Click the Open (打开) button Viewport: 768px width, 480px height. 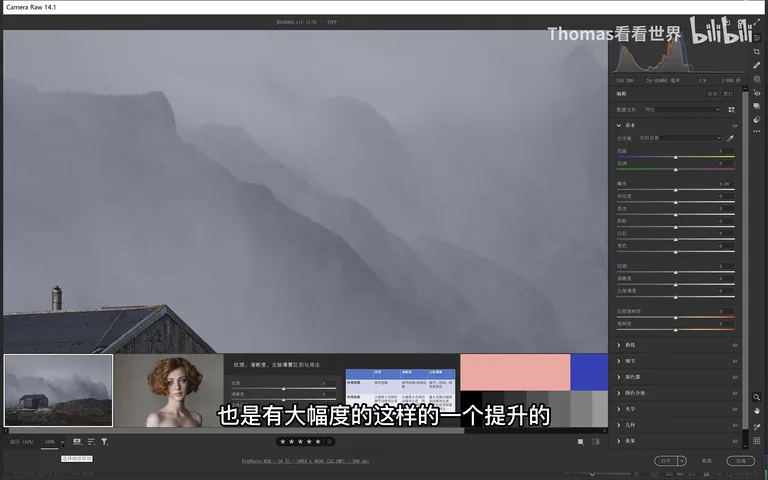(x=666, y=461)
